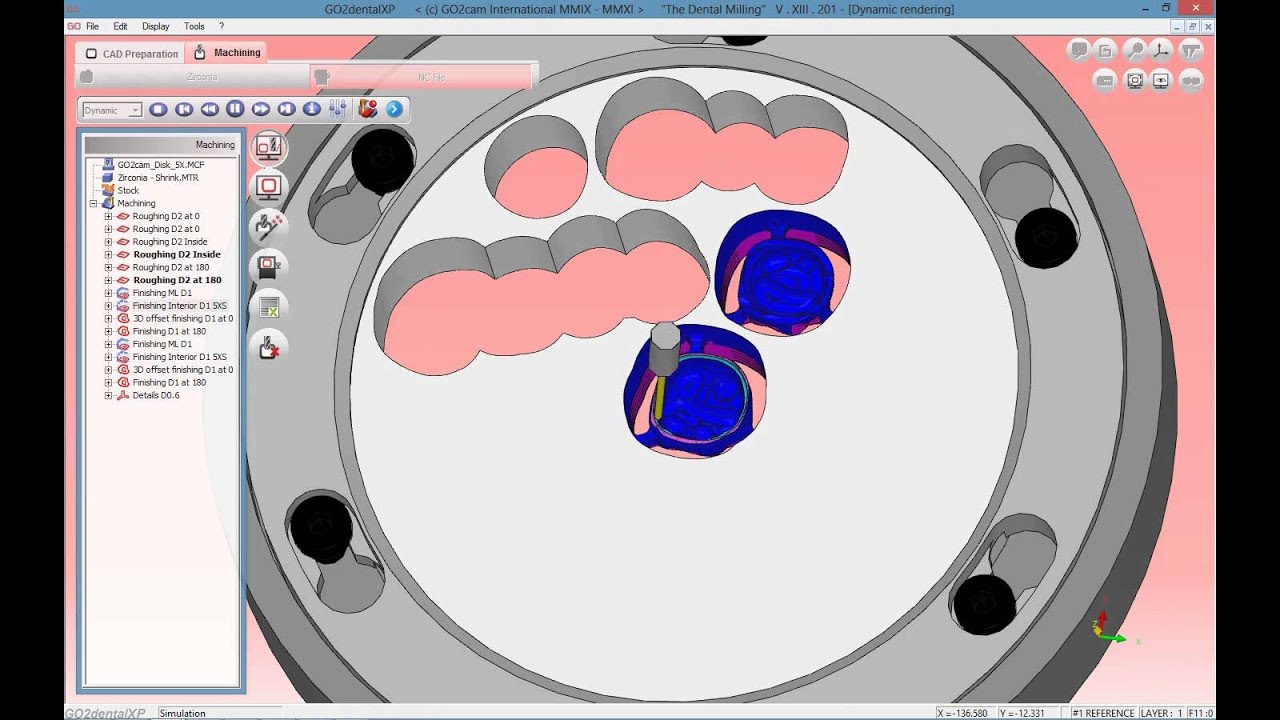Jump to simulation start

184,109
